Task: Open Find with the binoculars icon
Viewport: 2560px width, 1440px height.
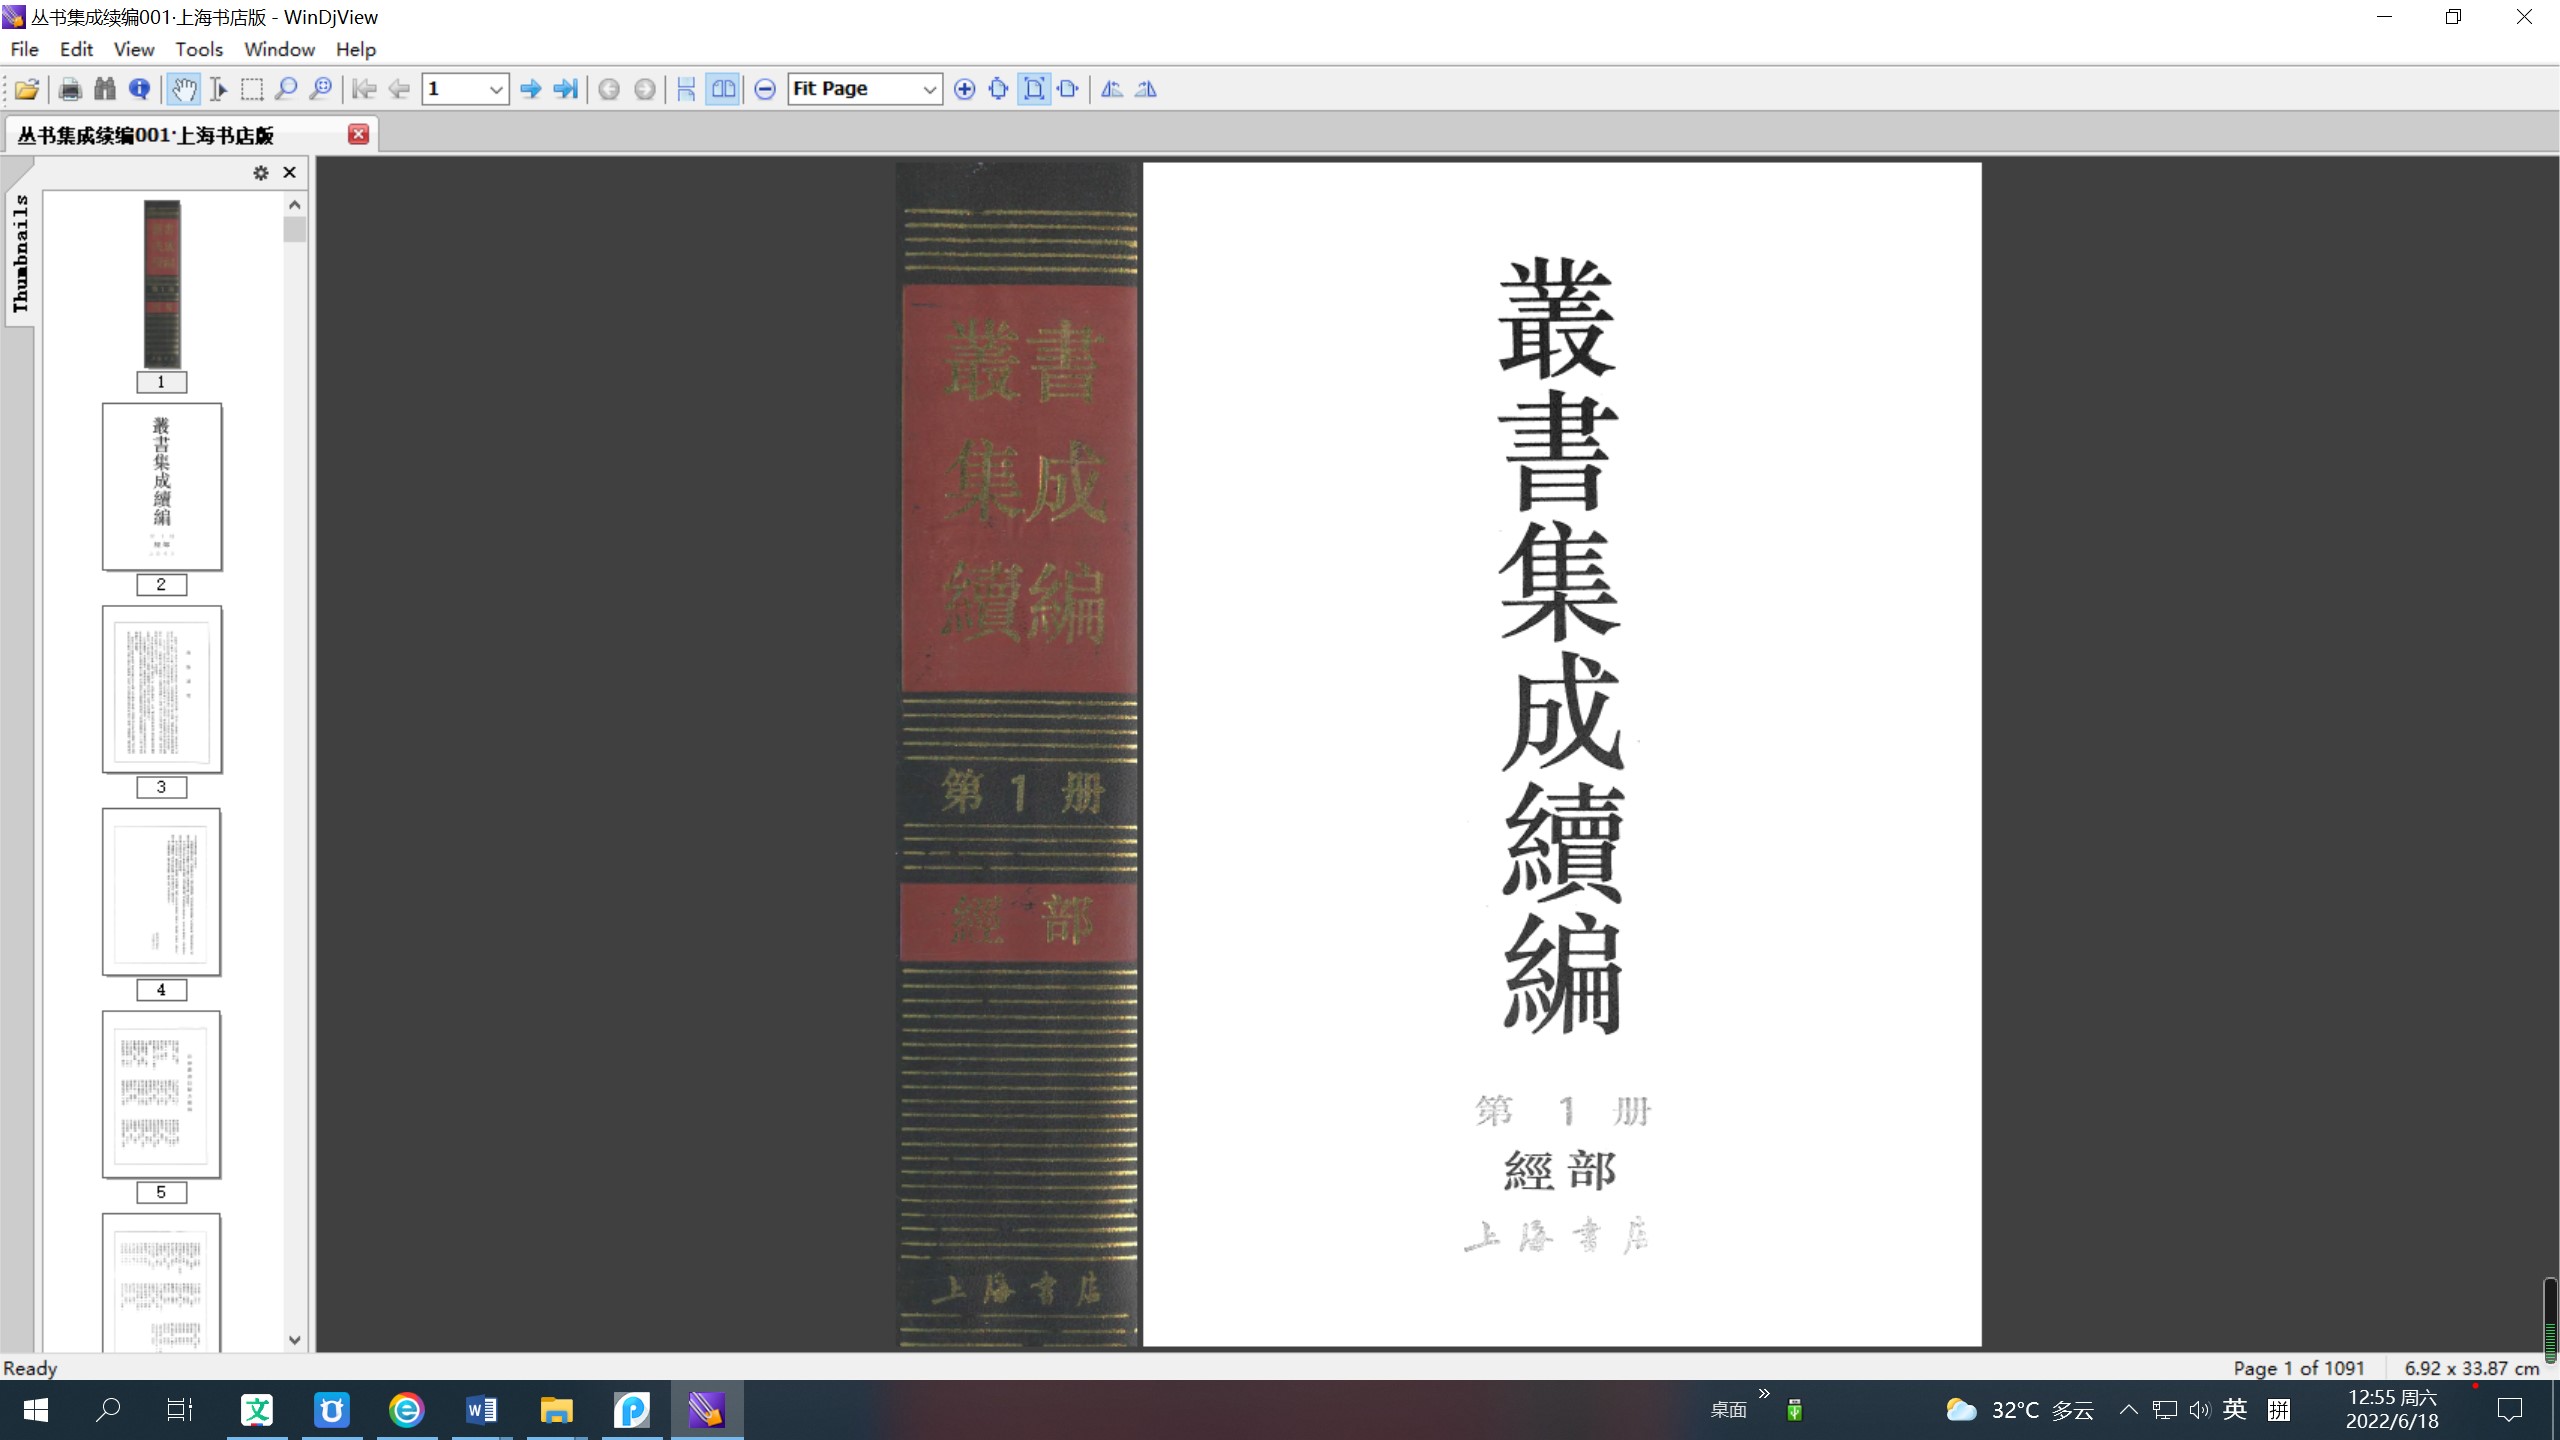Action: 105,89
